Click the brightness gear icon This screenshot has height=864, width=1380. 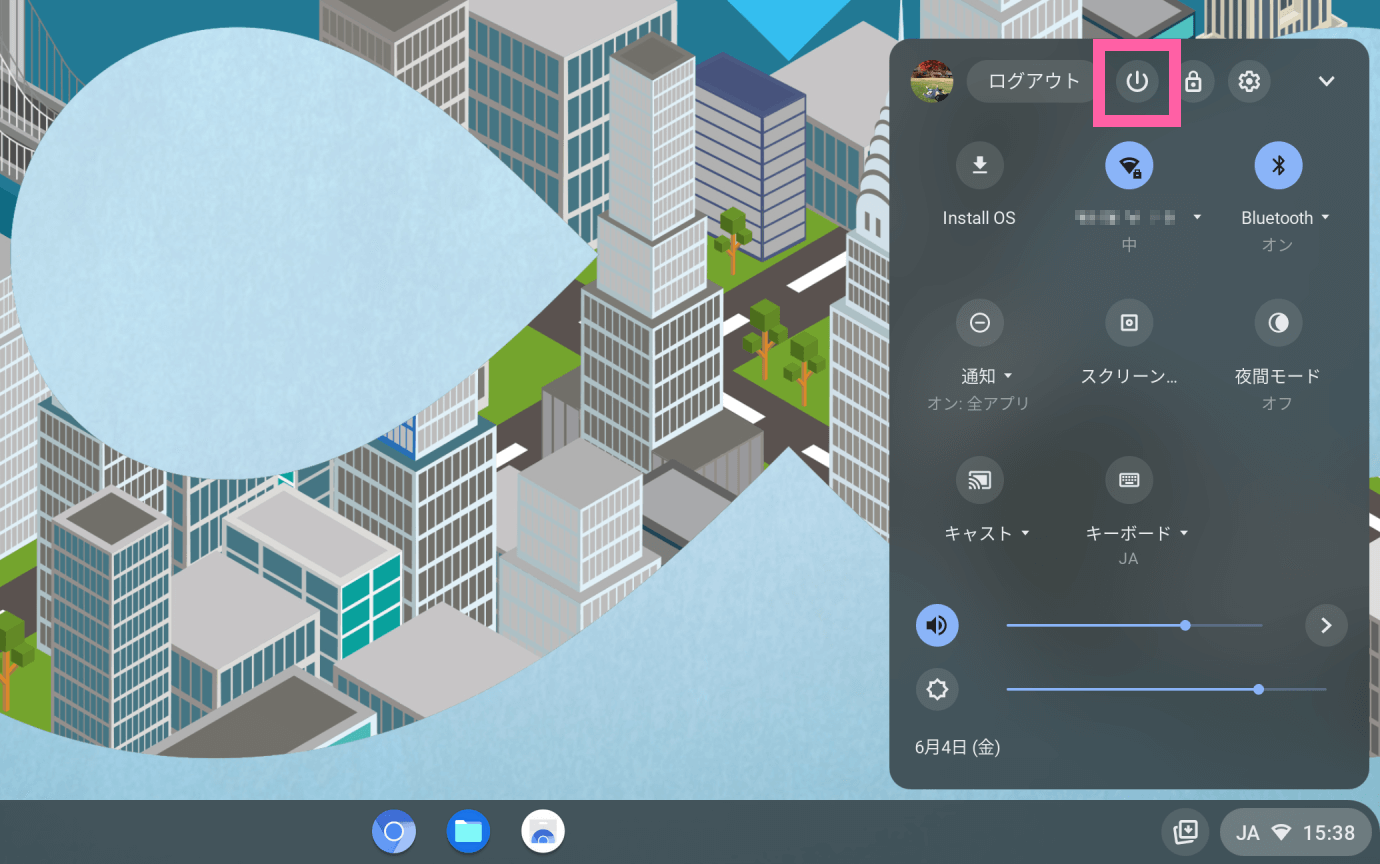coord(937,689)
